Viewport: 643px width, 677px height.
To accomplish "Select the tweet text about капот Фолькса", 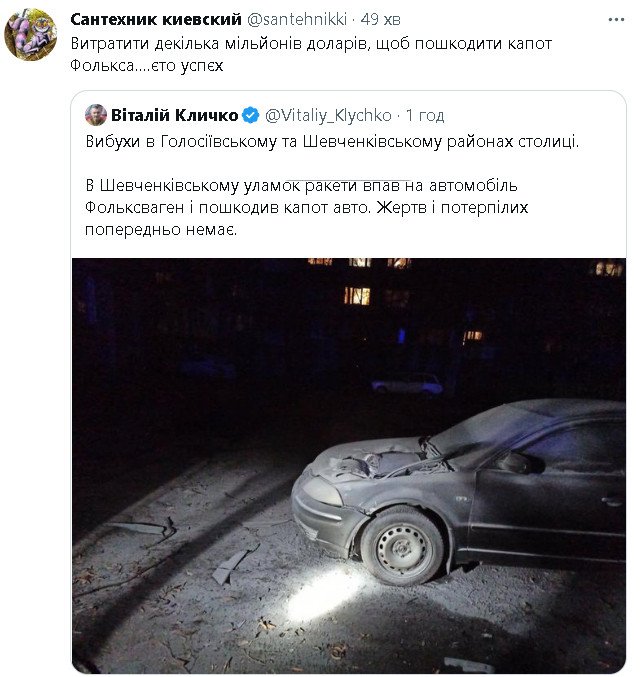I will (x=311, y=54).
